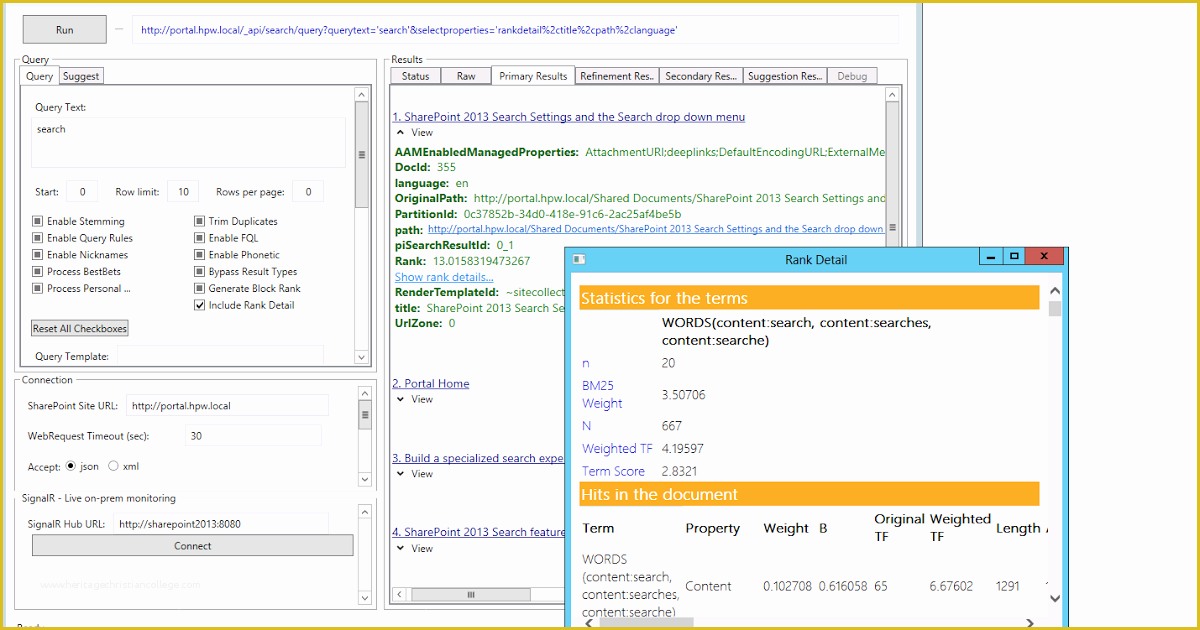Select the json accept radio button
The width and height of the screenshot is (1200, 630).
pyautogui.click(x=71, y=466)
